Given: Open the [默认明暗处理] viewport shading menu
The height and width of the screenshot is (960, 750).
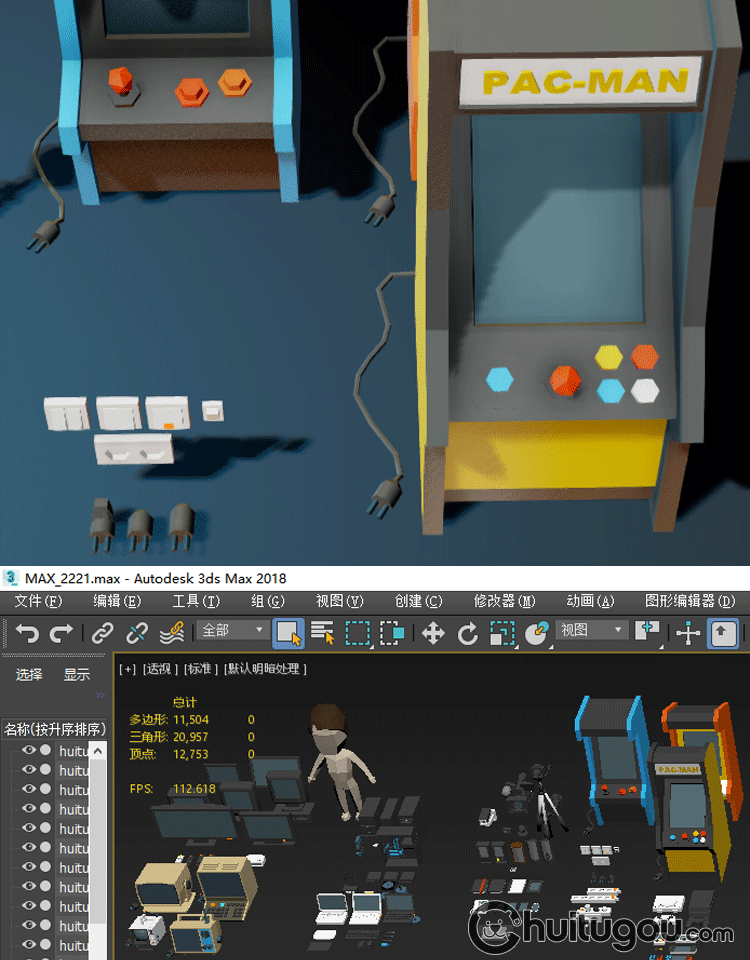Looking at the screenshot, I should [x=265, y=669].
